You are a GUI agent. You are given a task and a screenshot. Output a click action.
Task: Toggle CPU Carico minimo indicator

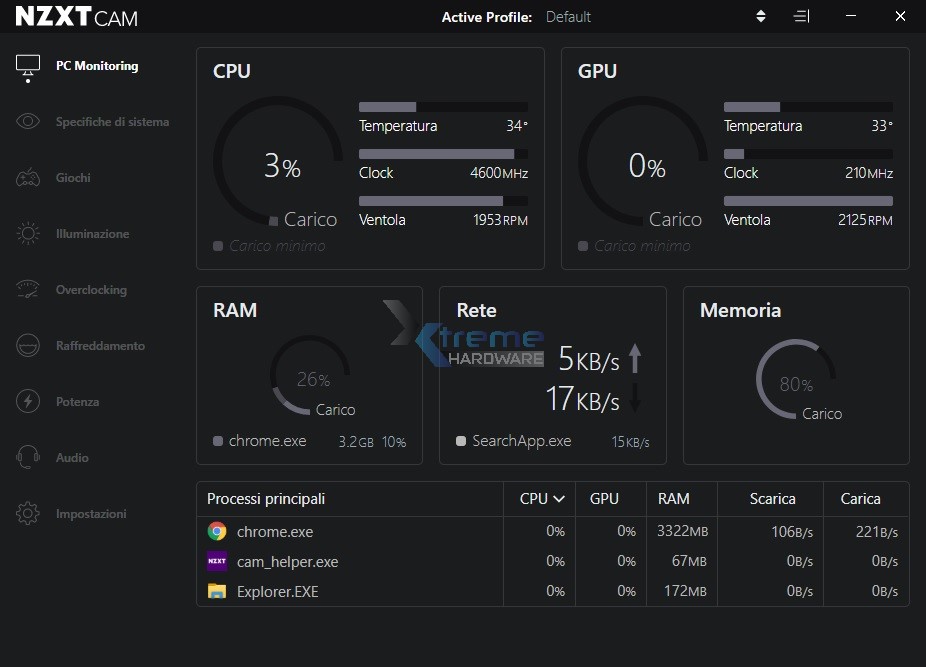218,246
